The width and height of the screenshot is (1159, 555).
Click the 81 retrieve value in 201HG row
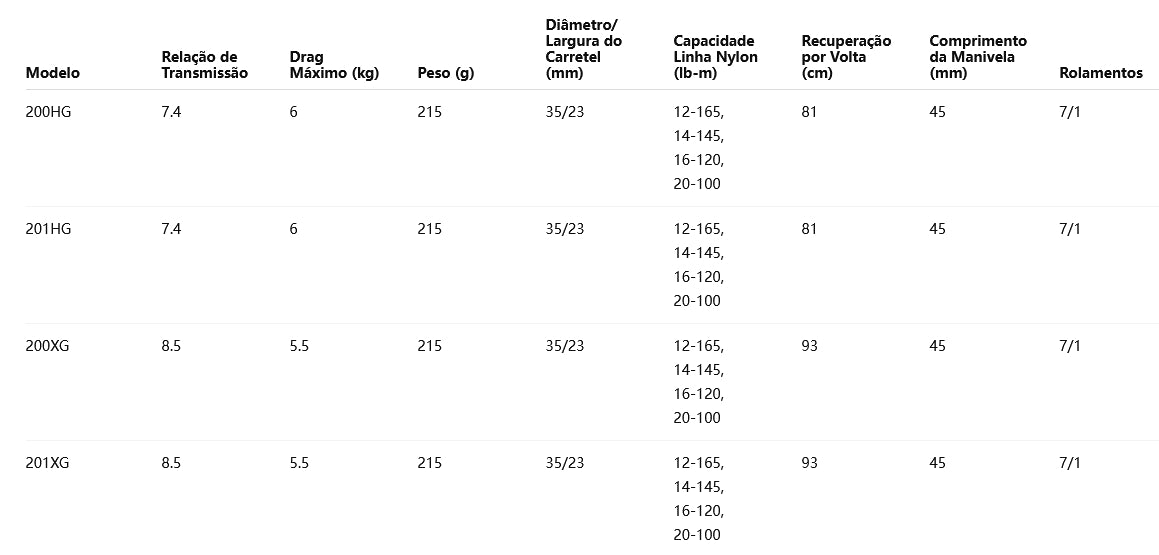tap(809, 229)
